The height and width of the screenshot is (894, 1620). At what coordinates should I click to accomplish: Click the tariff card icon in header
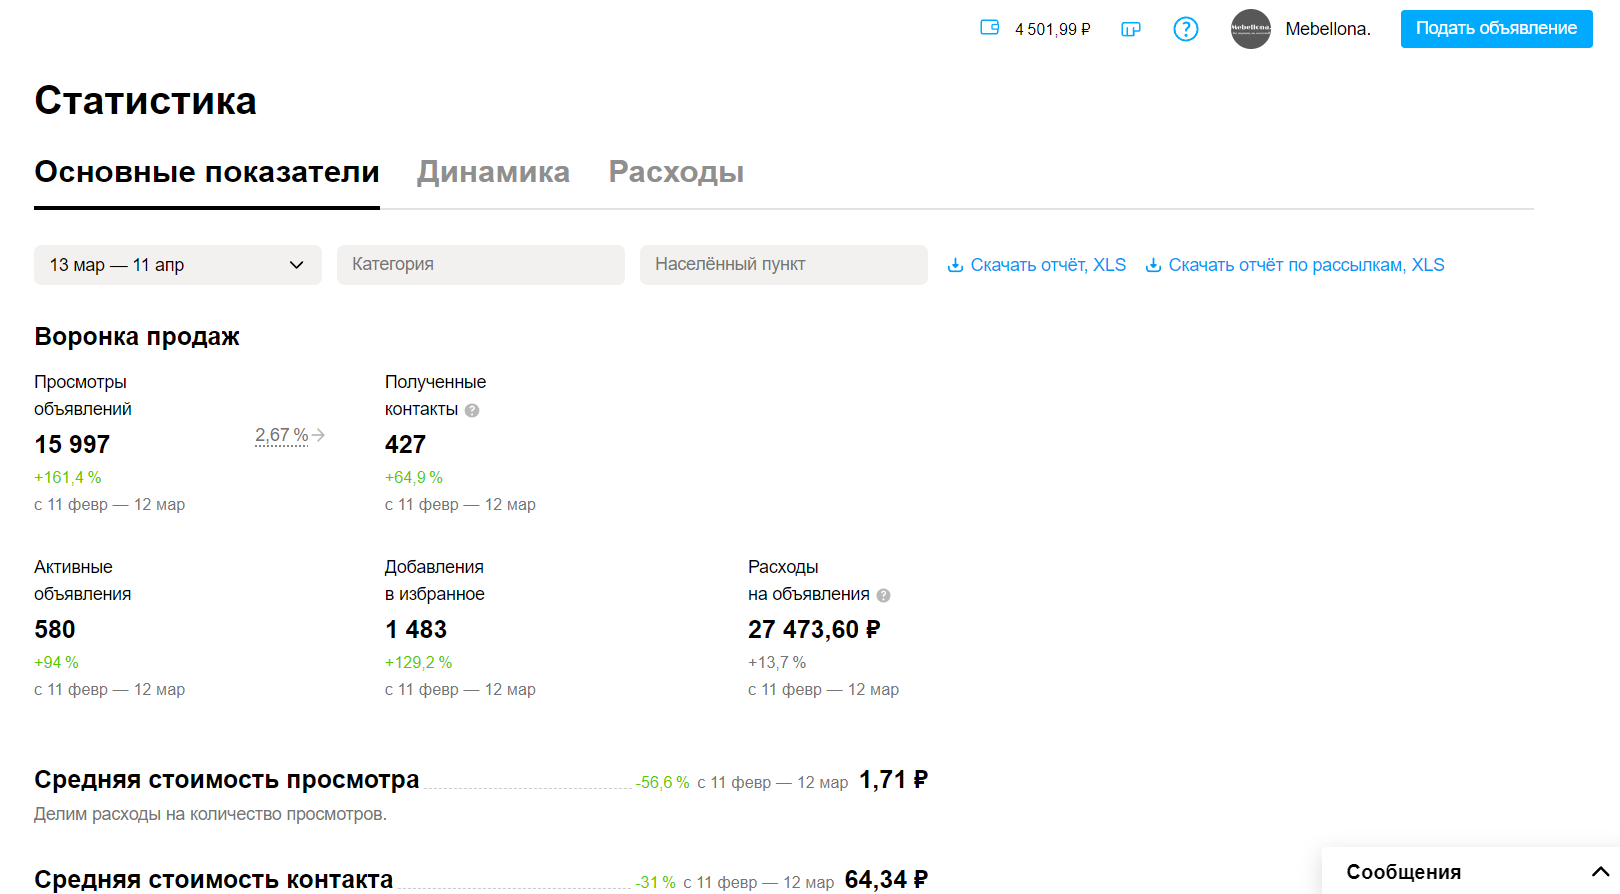click(x=1131, y=29)
